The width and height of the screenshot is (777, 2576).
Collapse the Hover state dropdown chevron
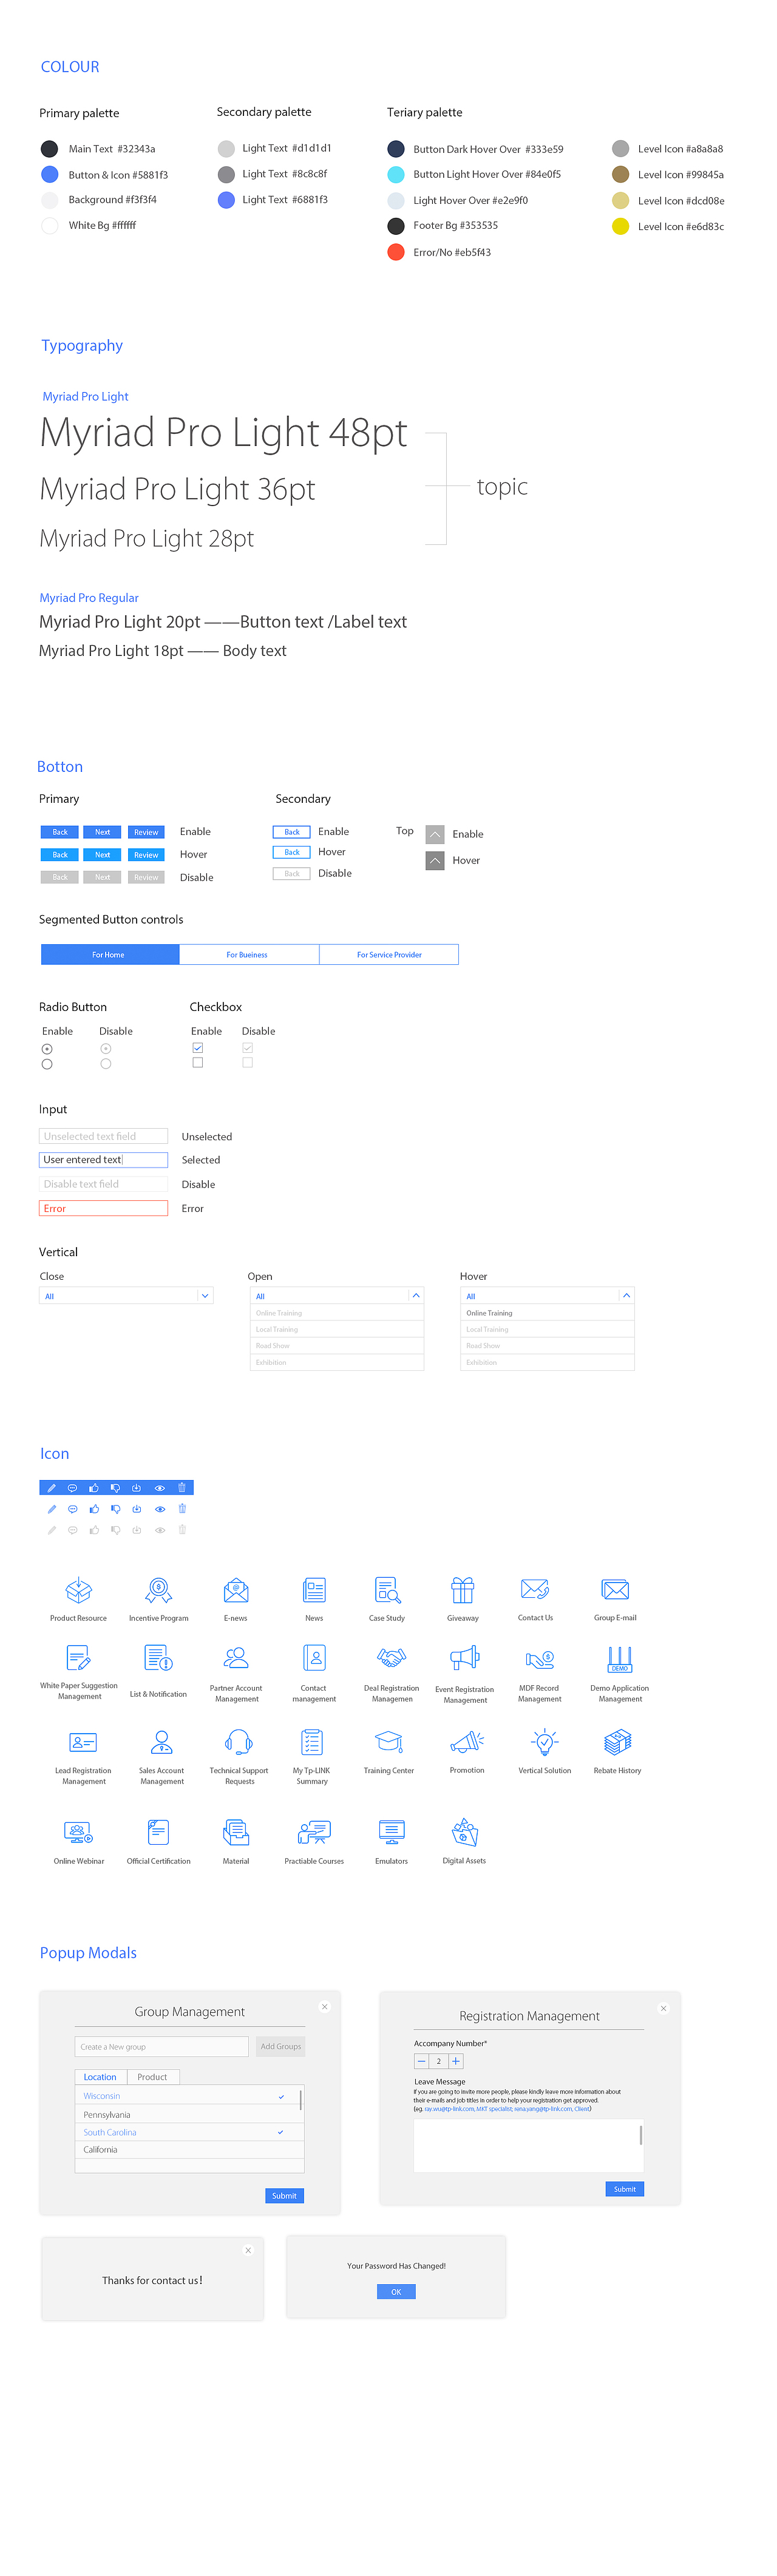pos(626,1295)
